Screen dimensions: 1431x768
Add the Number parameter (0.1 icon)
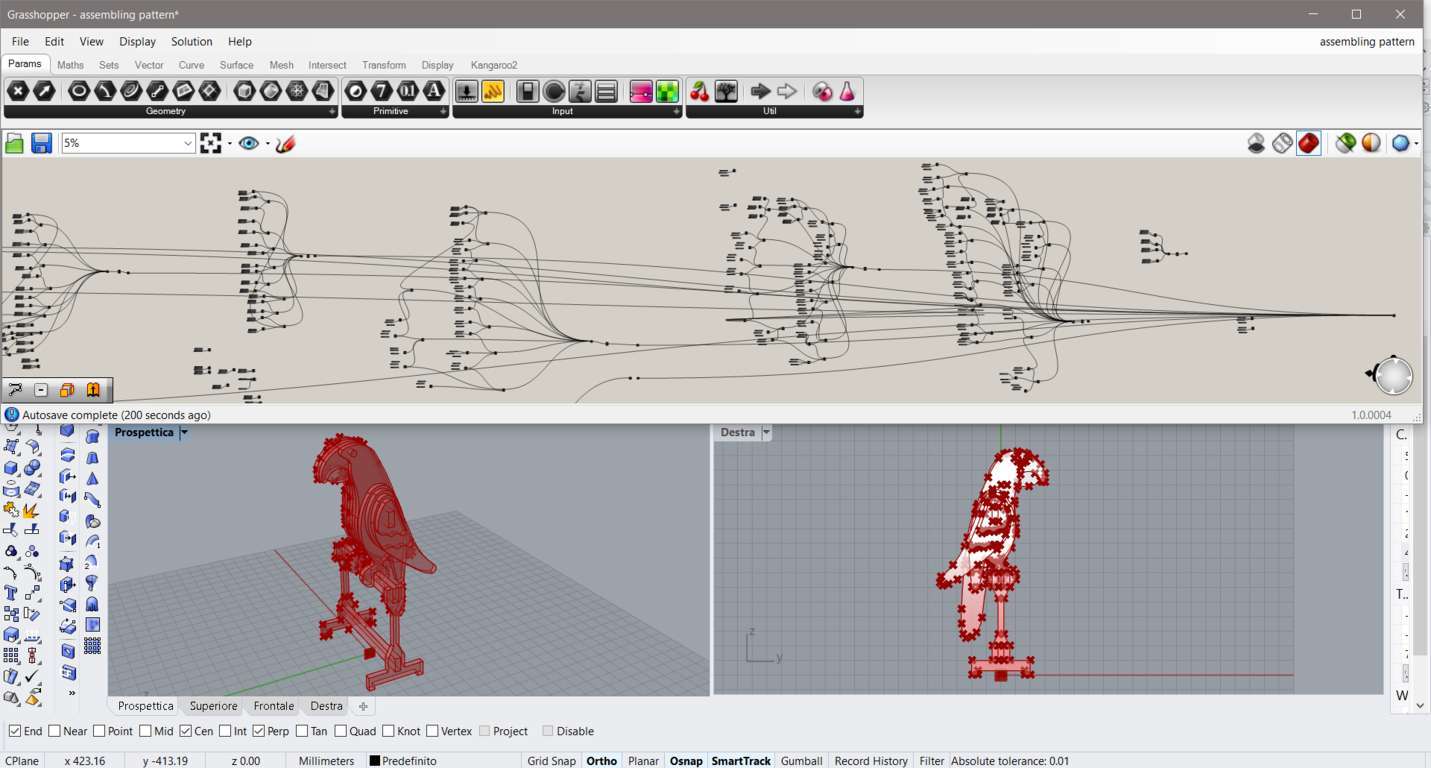pyautogui.click(x=408, y=91)
